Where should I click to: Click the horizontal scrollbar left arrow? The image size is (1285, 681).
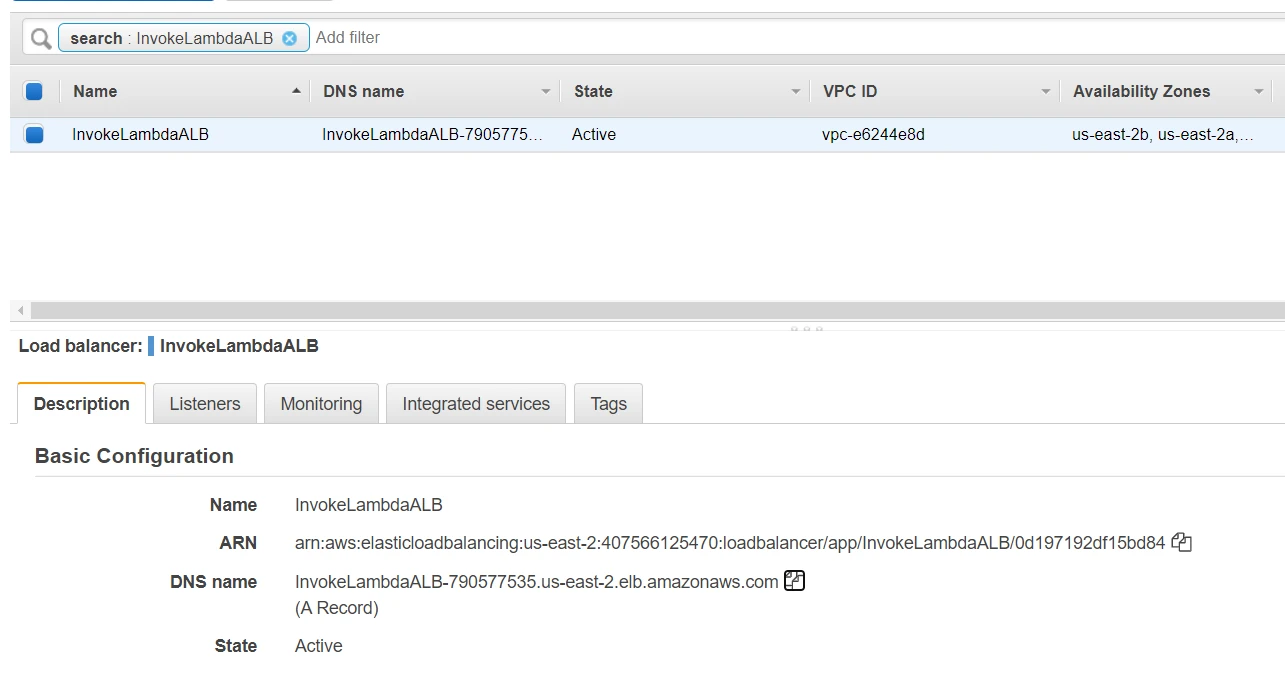(x=21, y=311)
